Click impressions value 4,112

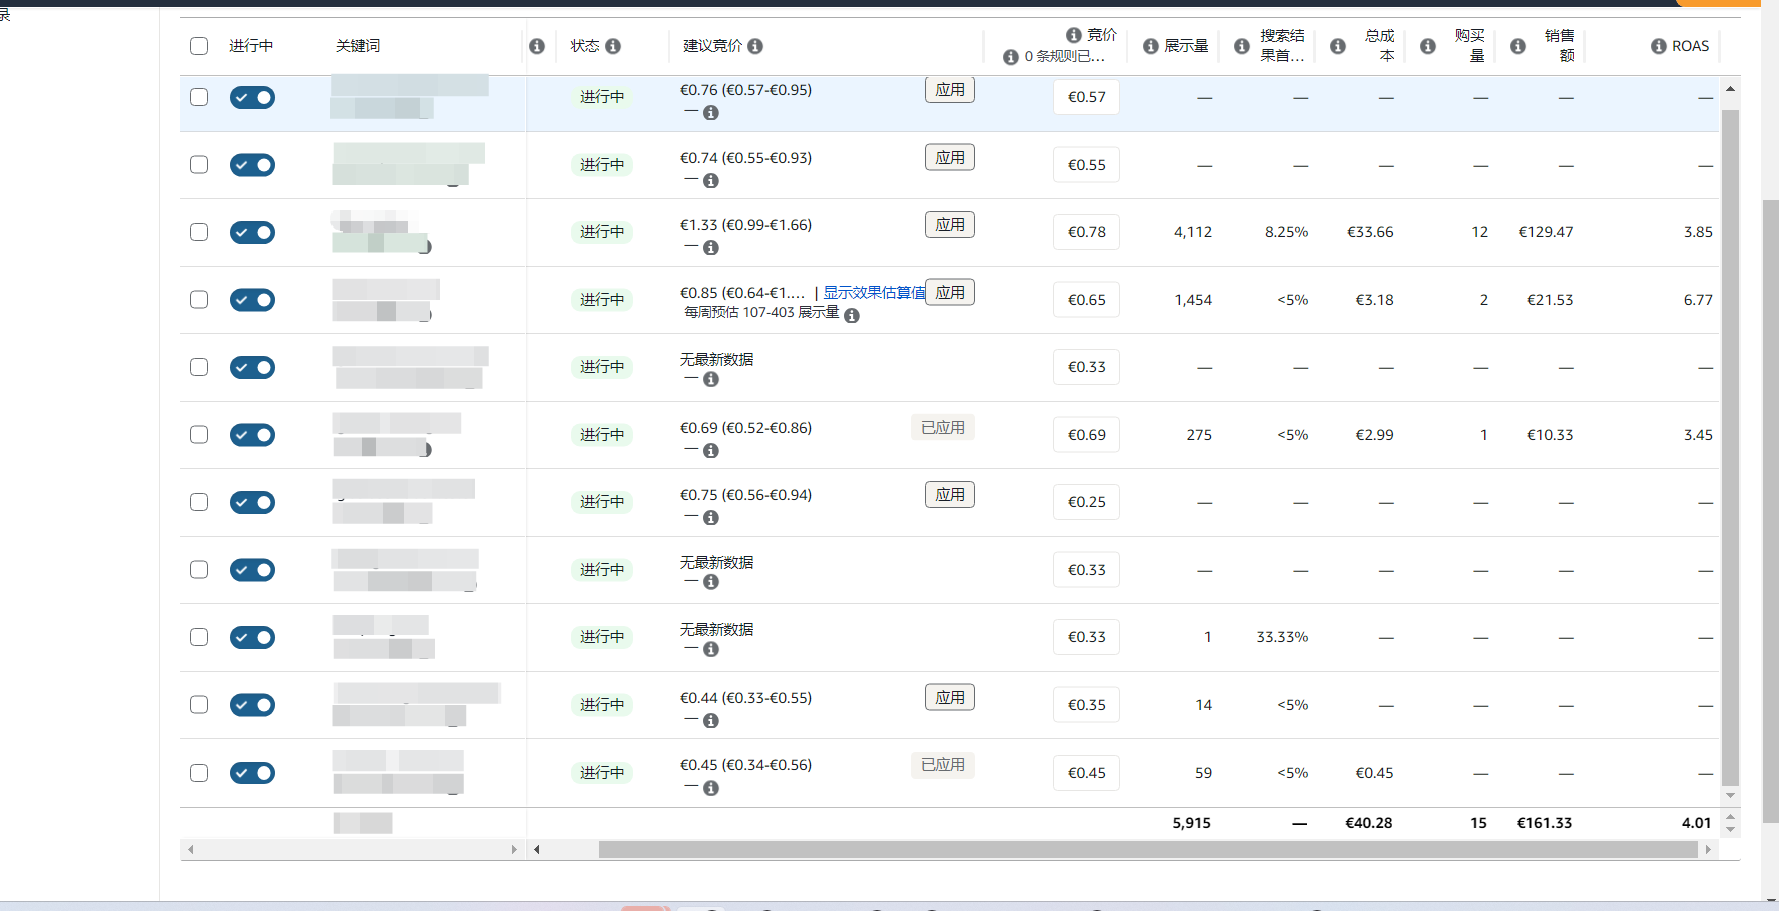(x=1193, y=232)
